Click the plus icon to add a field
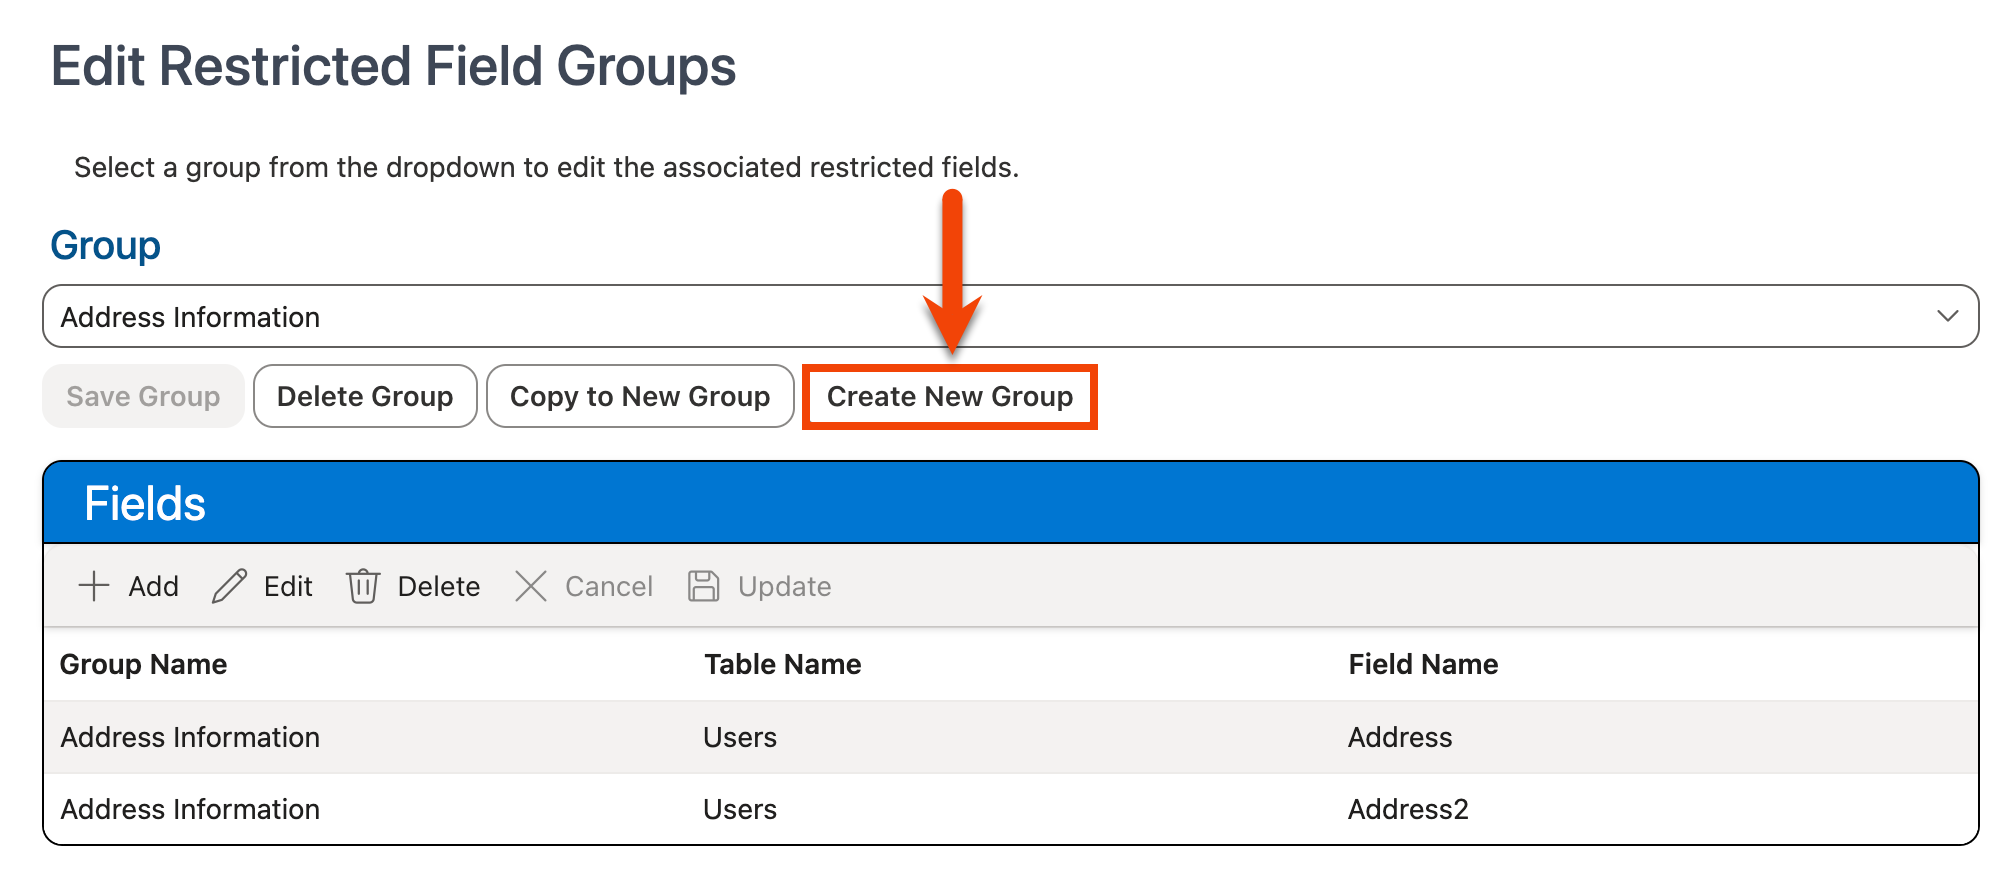Screen dimensions: 2014x878 [x=94, y=586]
